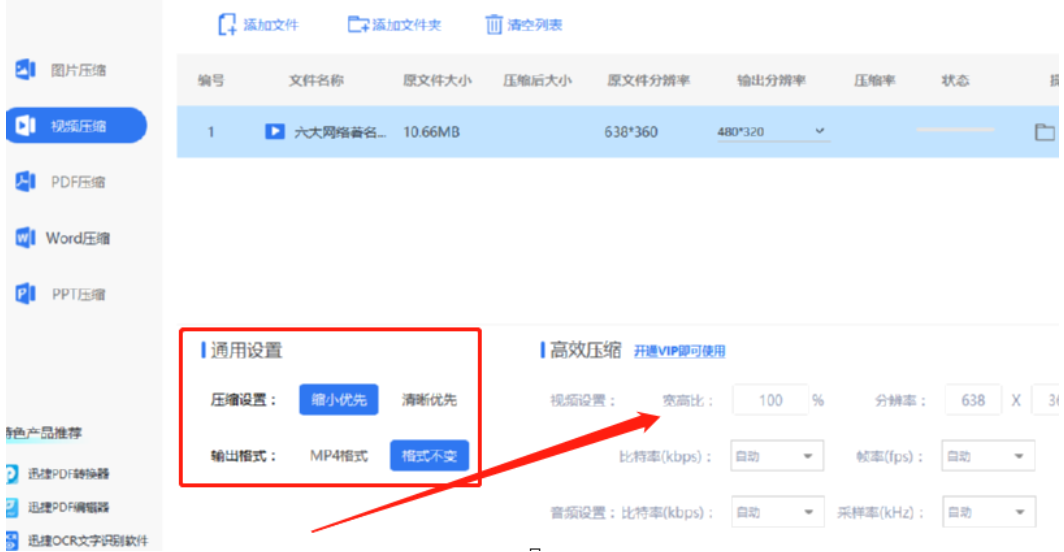This screenshot has width=1064, height=552.
Task: Click the 原文件大小 column header
Action: tap(437, 80)
